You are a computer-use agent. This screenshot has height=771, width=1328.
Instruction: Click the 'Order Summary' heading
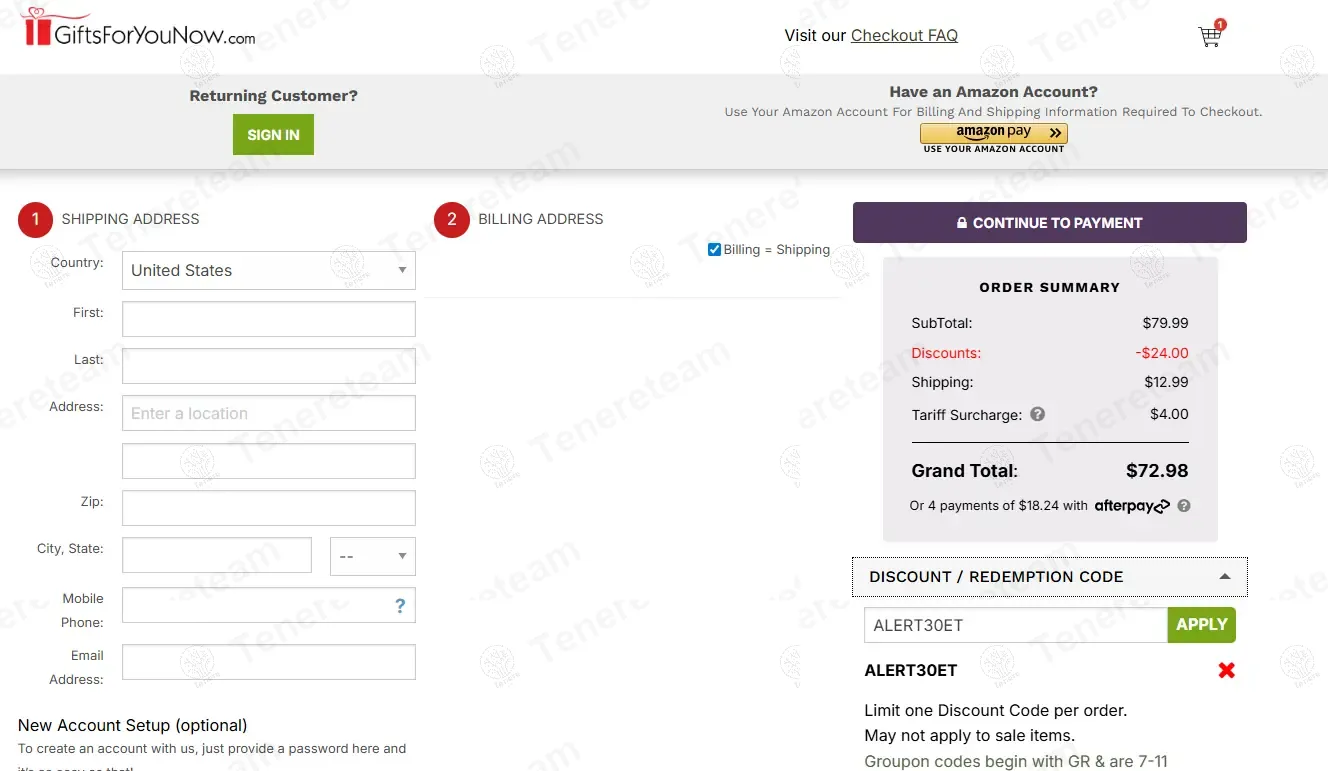[1050, 287]
